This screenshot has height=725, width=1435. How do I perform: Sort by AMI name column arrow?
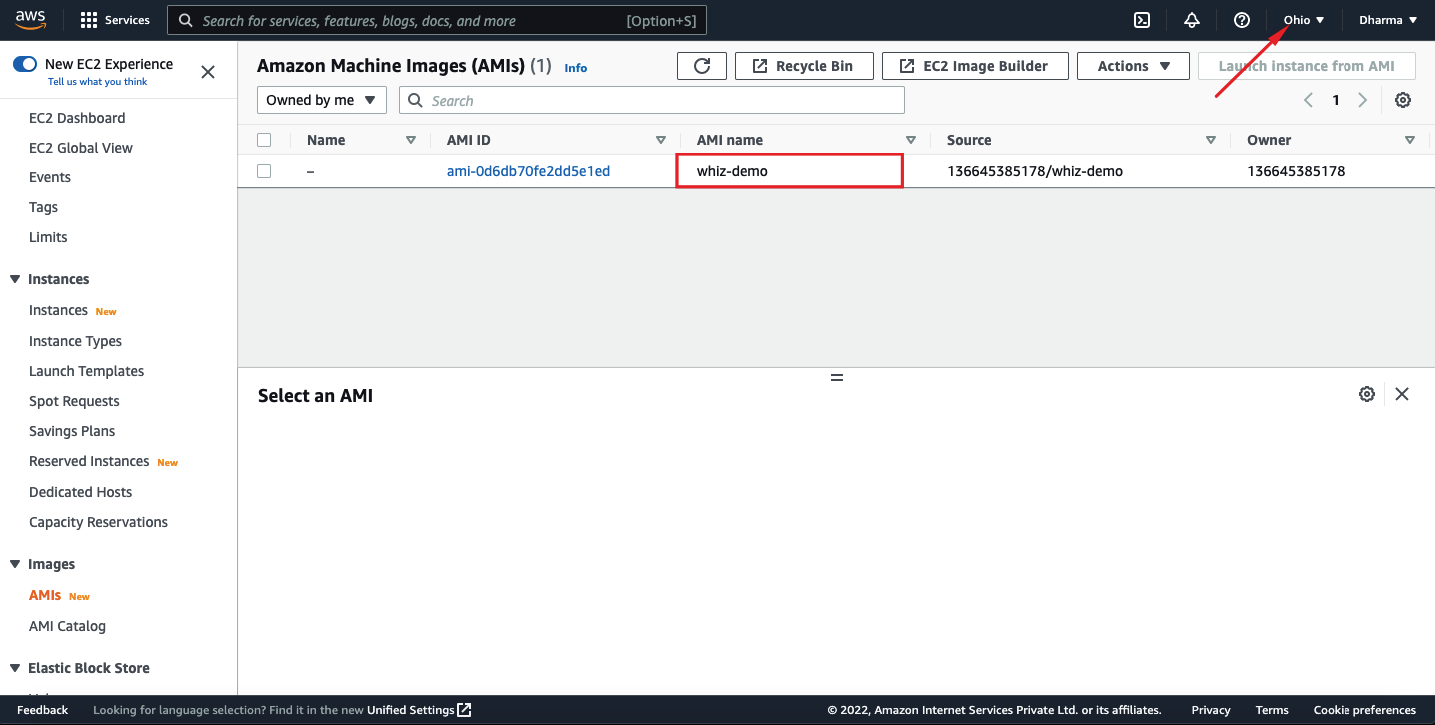pos(910,140)
